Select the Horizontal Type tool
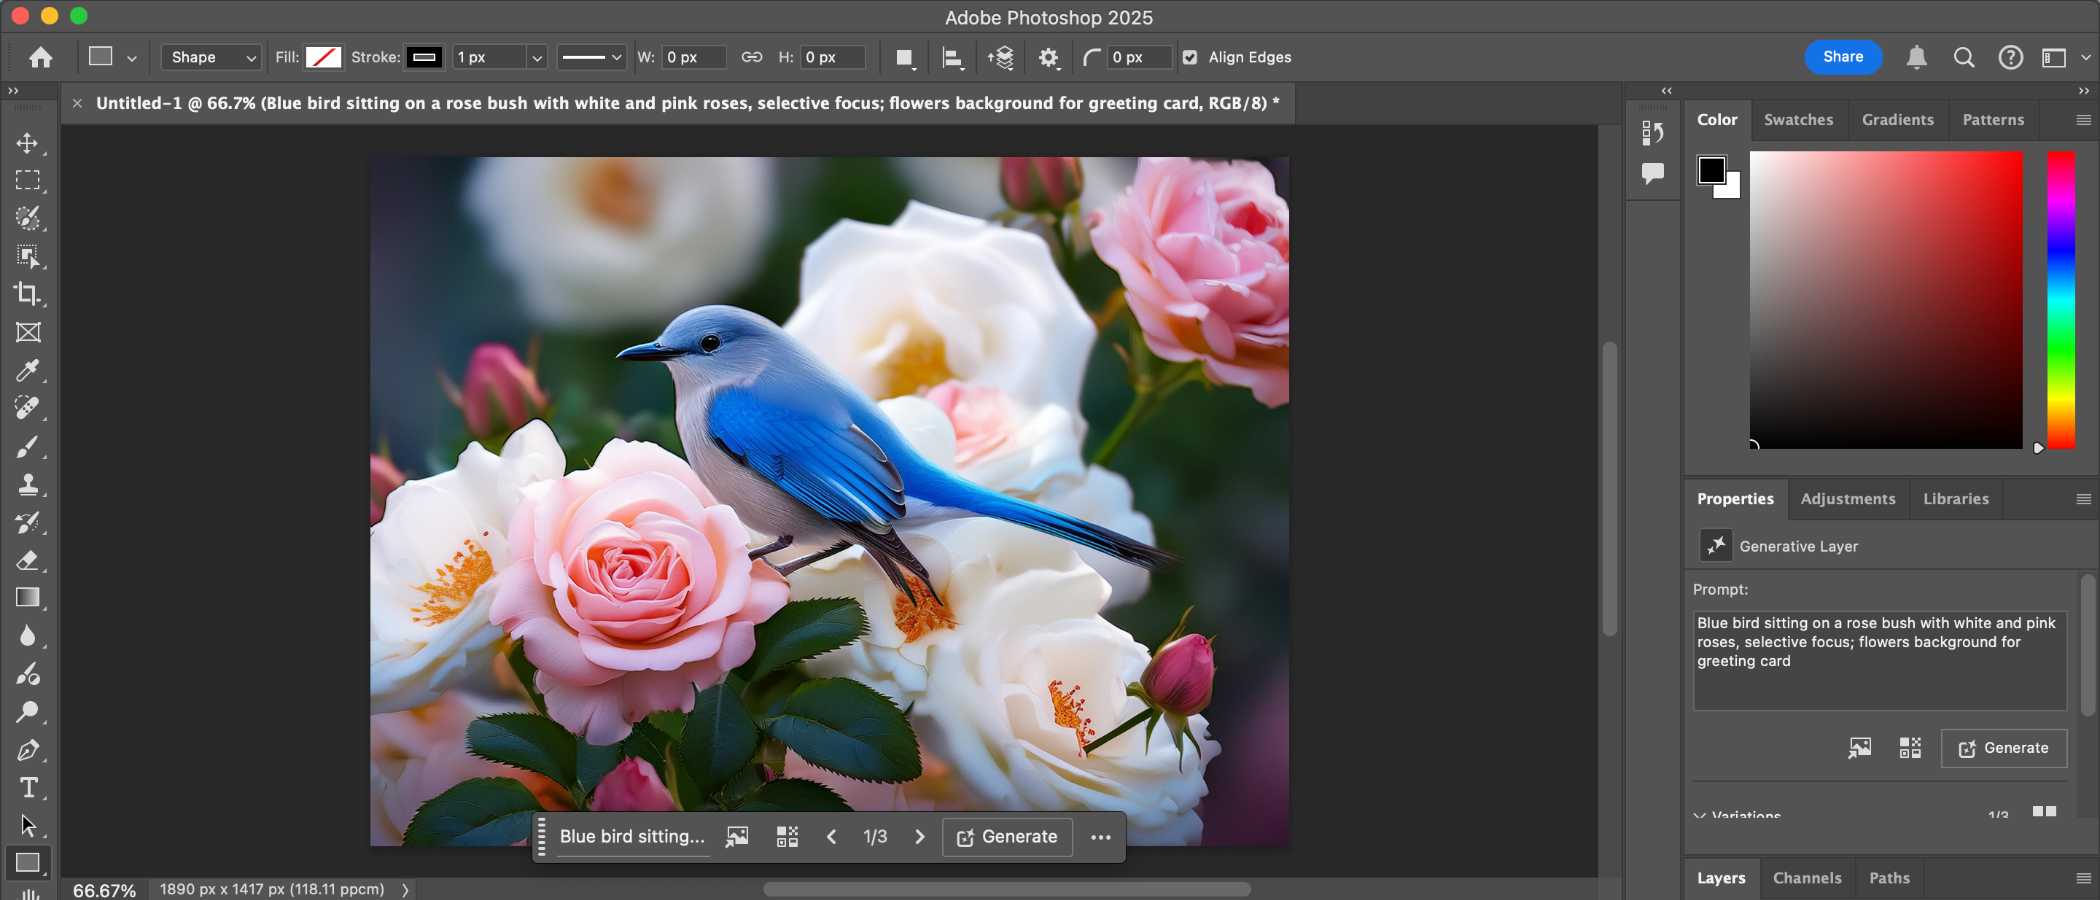The height and width of the screenshot is (900, 2100). tap(28, 788)
